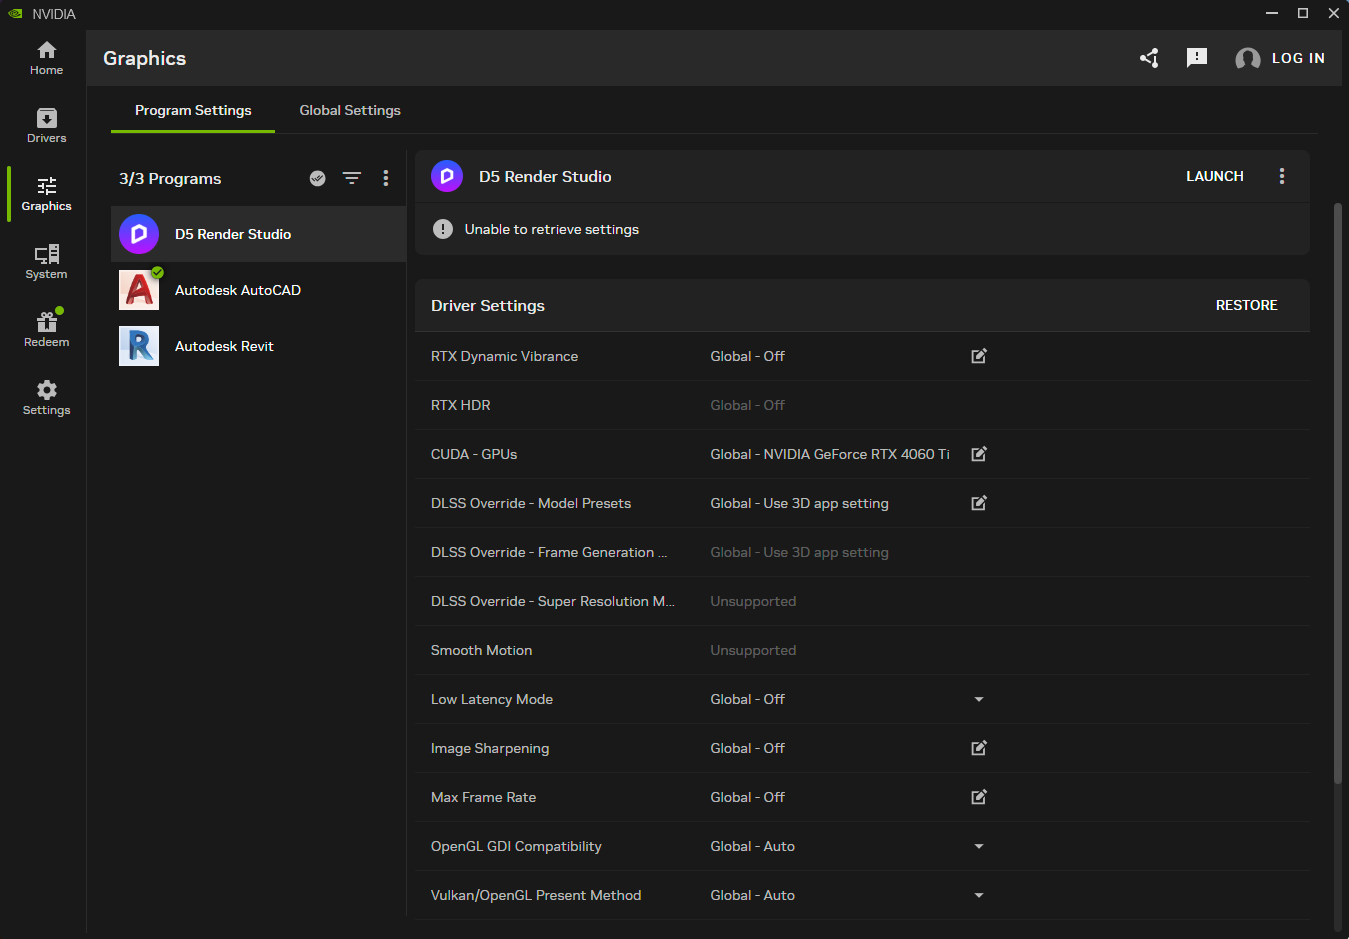Open the System section icon
The width and height of the screenshot is (1349, 939).
click(46, 262)
